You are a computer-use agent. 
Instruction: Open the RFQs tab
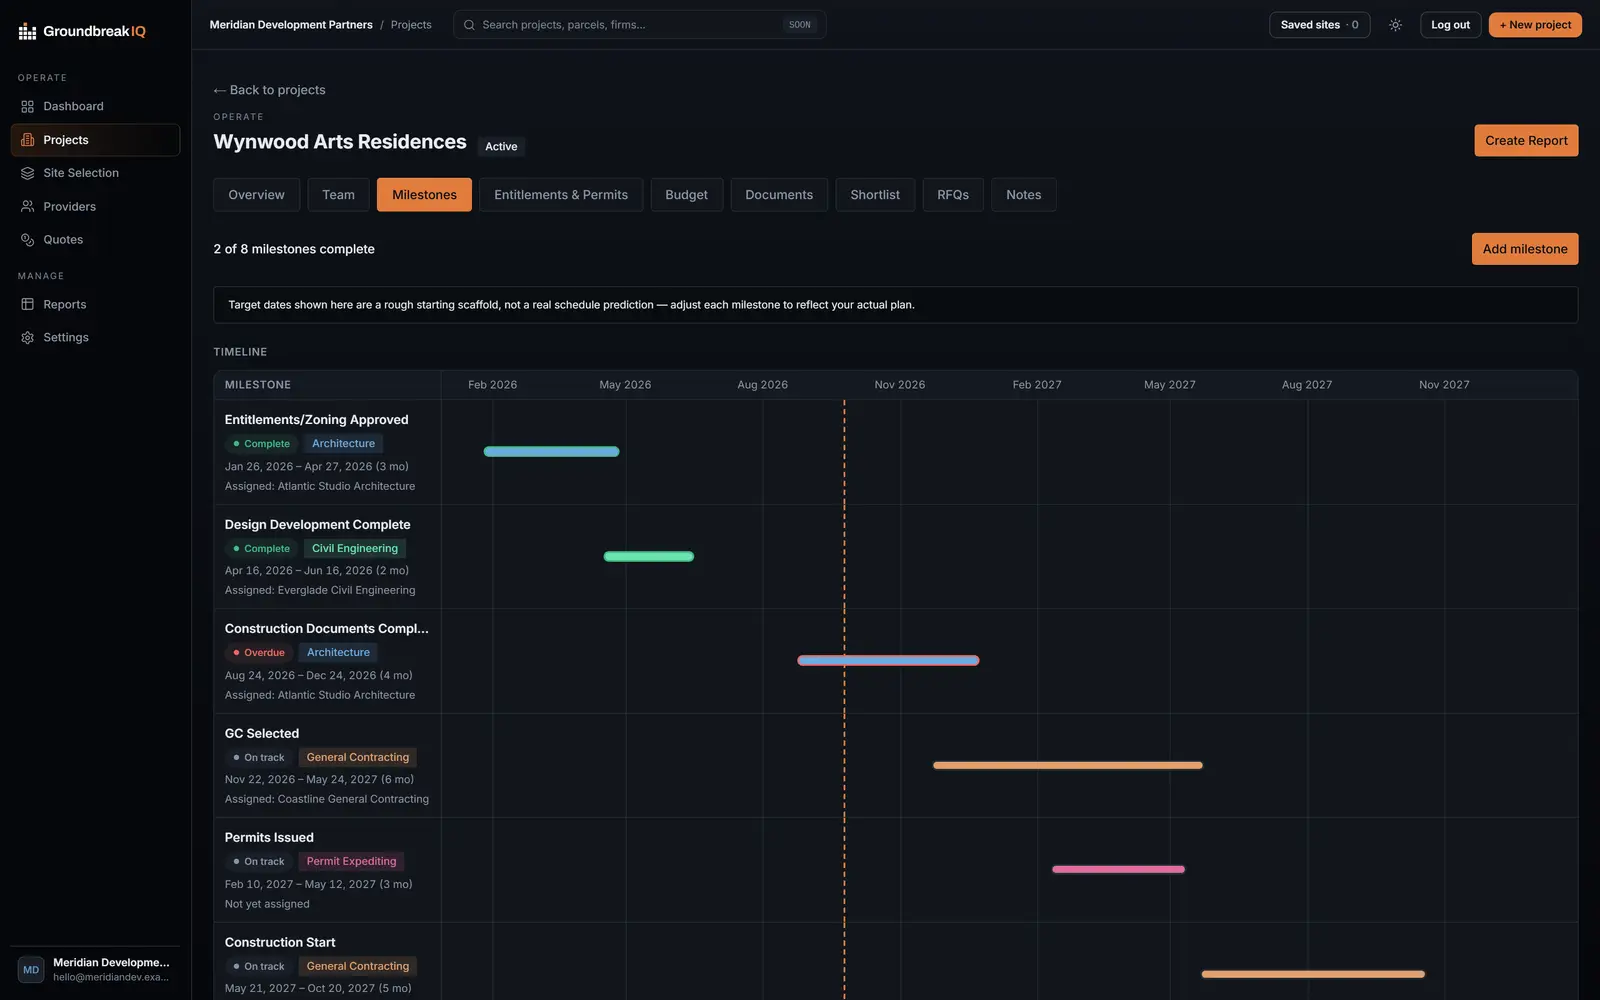(953, 195)
